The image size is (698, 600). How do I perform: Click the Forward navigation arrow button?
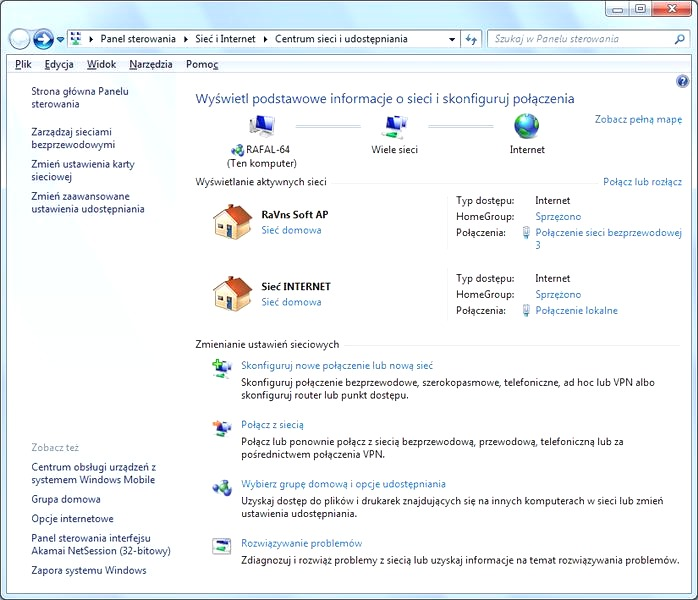click(x=43, y=39)
